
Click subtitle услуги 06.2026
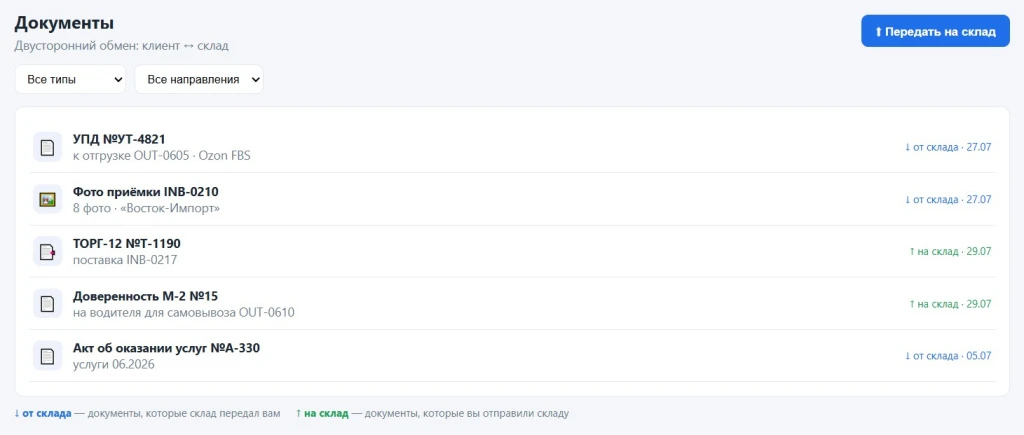tap(114, 365)
